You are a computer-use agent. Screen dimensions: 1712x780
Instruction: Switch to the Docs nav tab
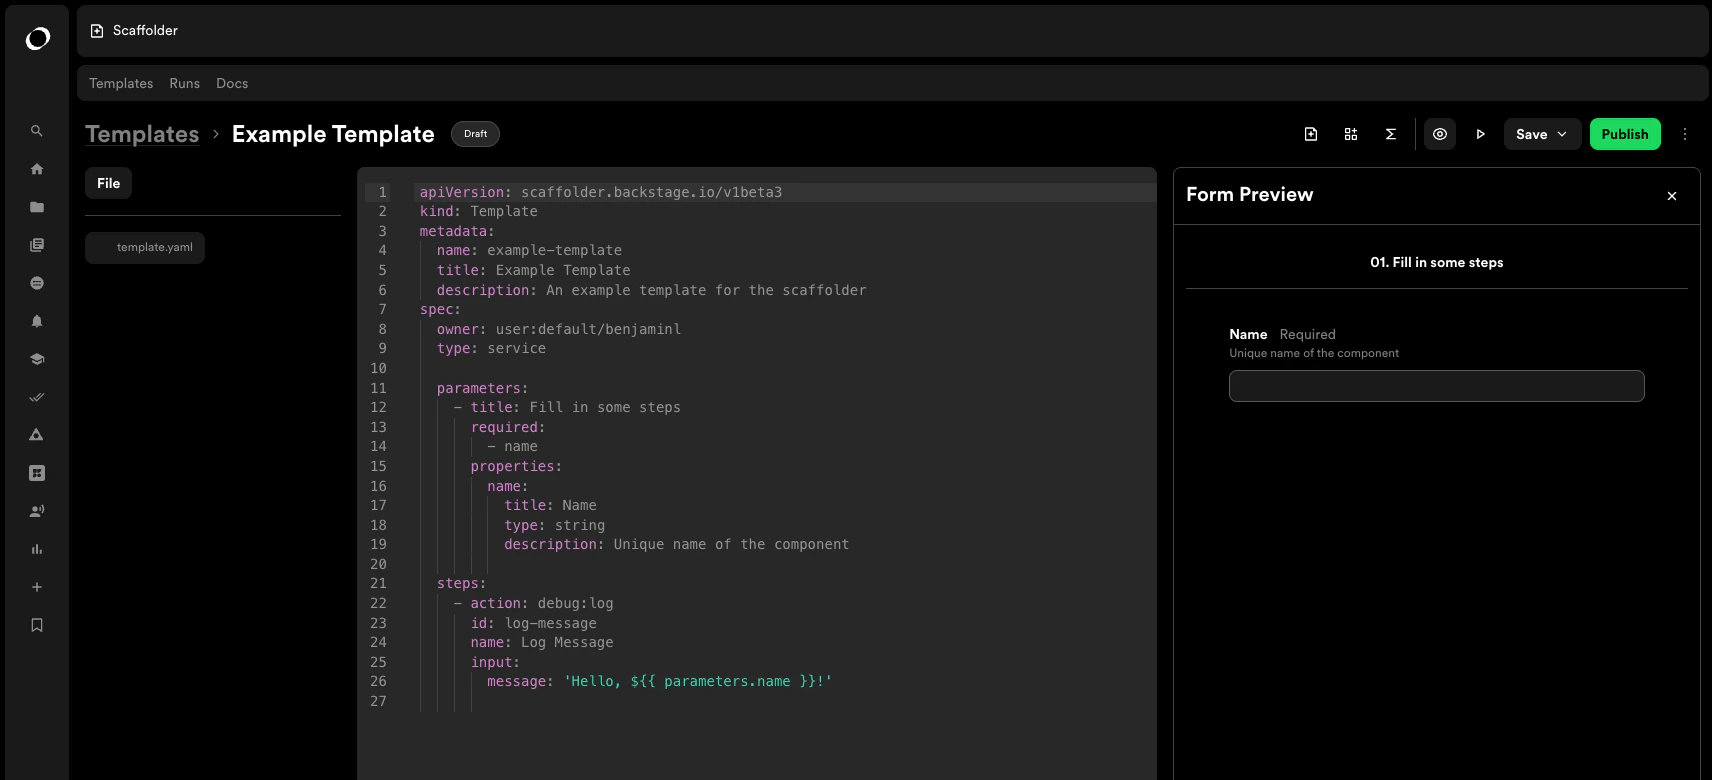pyautogui.click(x=232, y=83)
